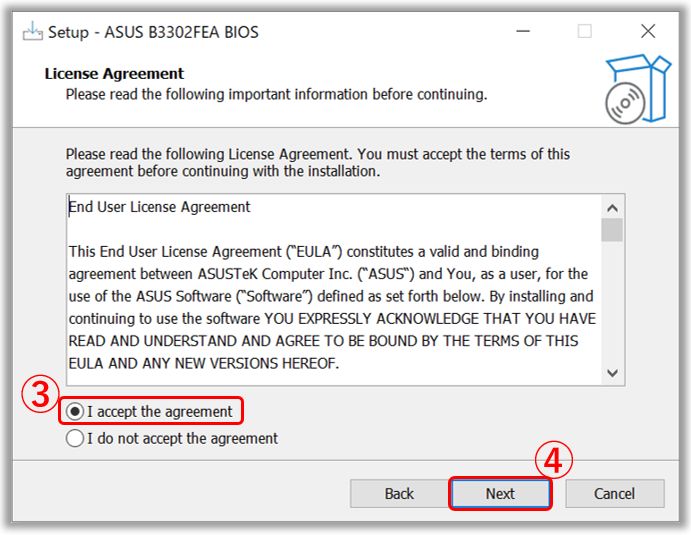Click the license text scroll up arrow

point(612,208)
